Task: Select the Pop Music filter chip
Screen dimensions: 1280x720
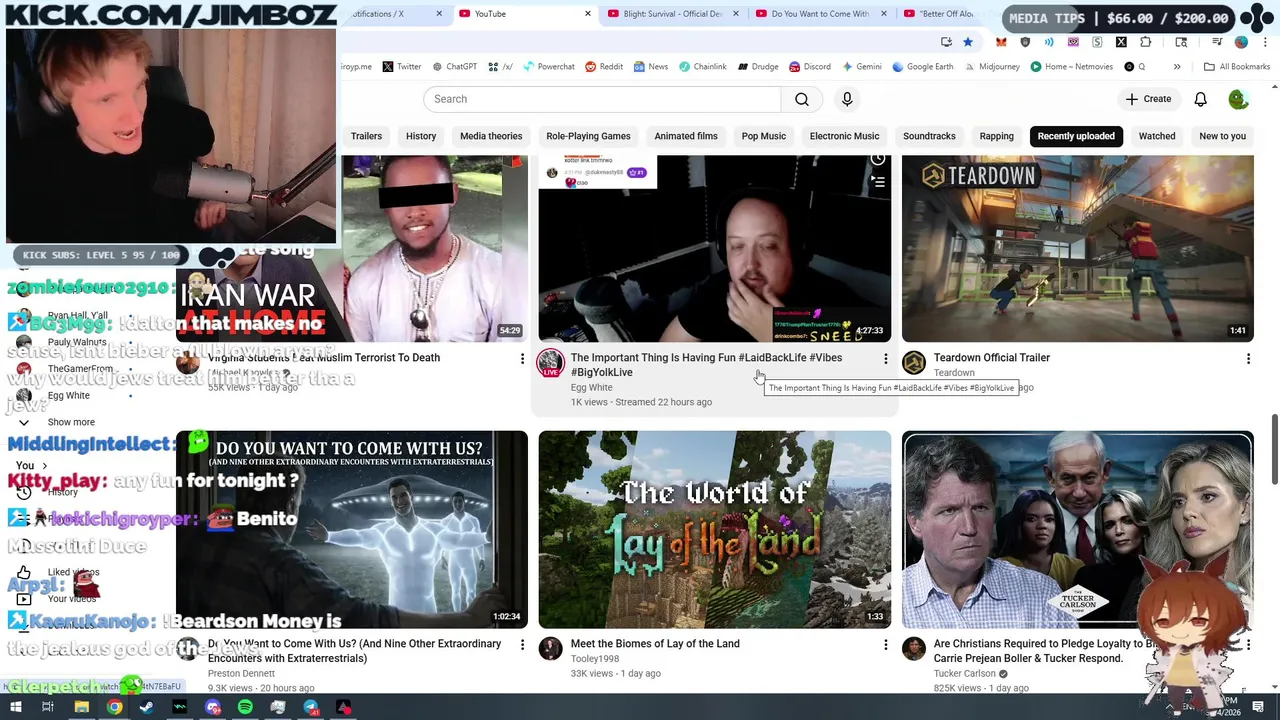Action: tap(764, 136)
